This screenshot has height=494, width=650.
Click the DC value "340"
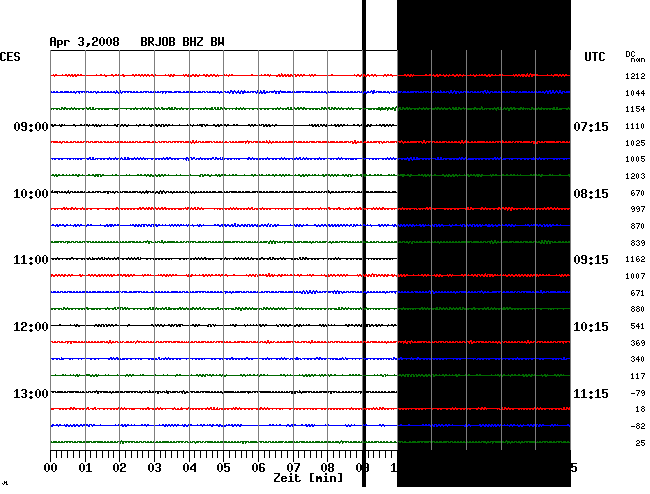coord(638,360)
